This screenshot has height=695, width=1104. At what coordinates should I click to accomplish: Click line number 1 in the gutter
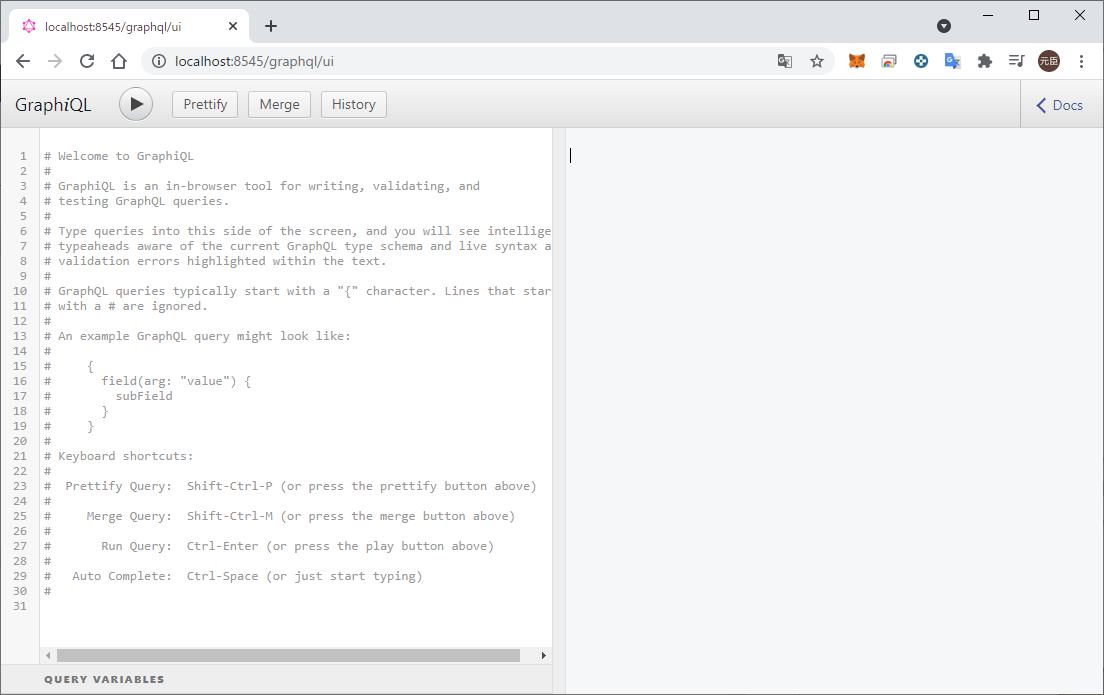23,156
